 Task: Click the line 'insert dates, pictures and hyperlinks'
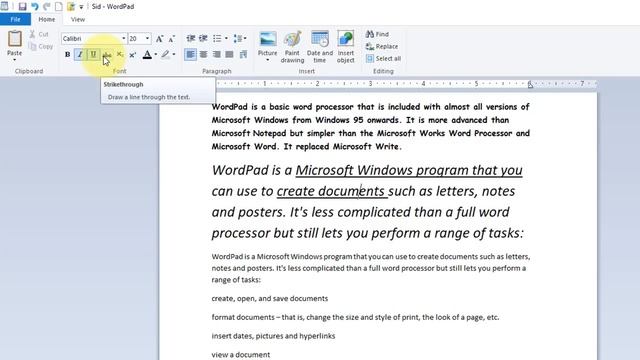pyautogui.click(x=273, y=336)
